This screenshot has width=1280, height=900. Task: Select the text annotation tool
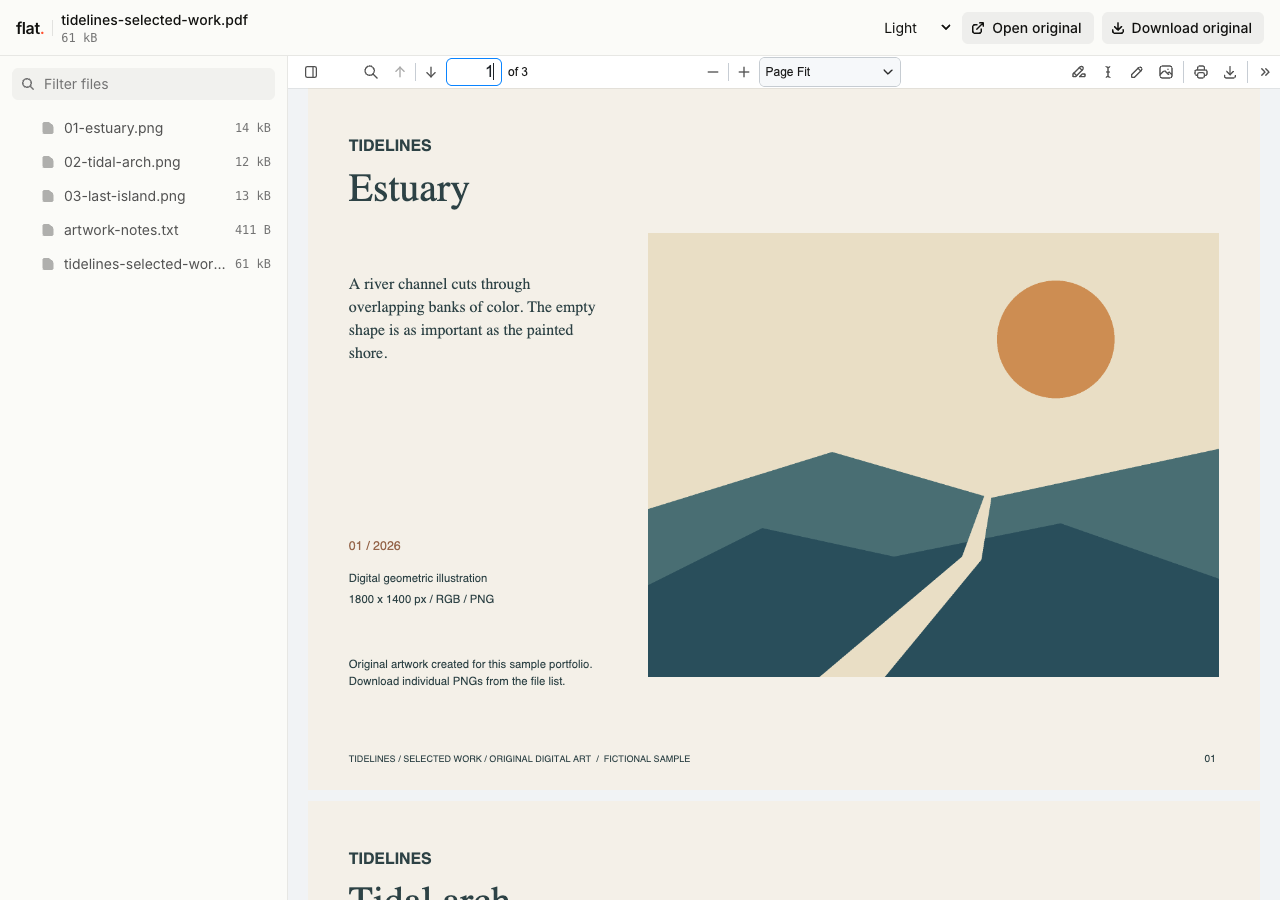(x=1108, y=72)
